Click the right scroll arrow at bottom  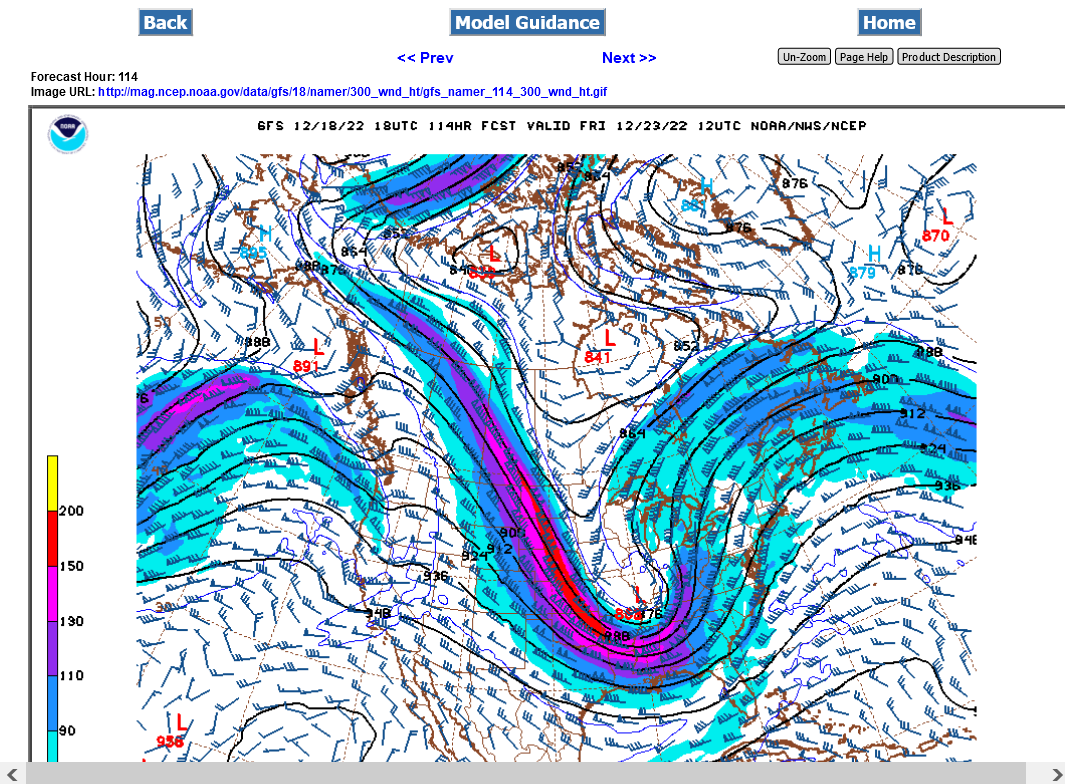point(1055,774)
